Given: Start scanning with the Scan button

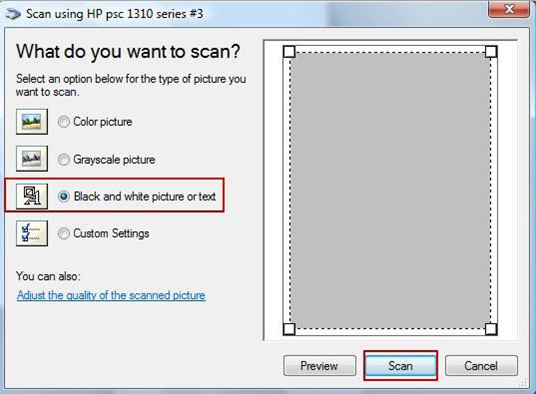Looking at the screenshot, I should [x=400, y=366].
